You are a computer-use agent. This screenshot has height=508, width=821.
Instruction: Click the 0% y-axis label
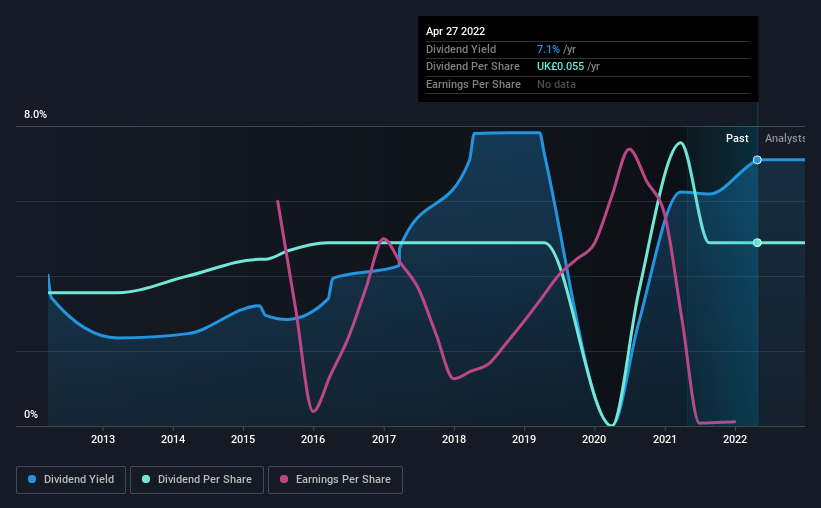point(31,414)
